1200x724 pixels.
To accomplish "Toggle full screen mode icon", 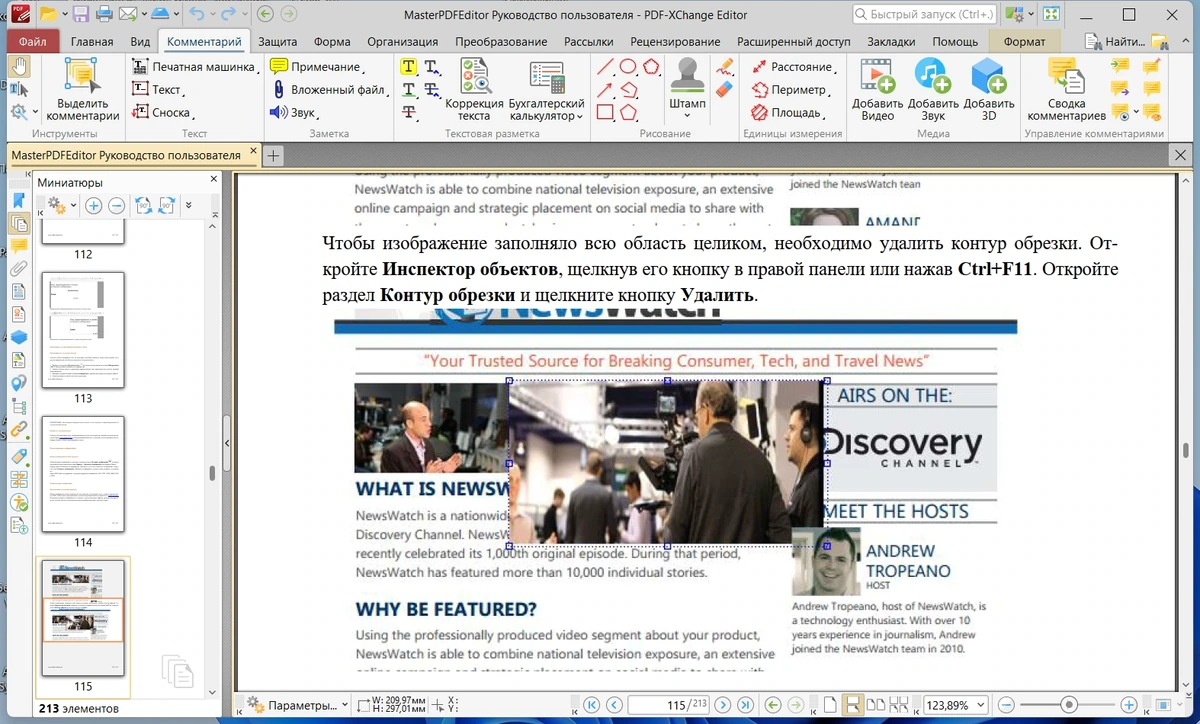I will 1050,14.
